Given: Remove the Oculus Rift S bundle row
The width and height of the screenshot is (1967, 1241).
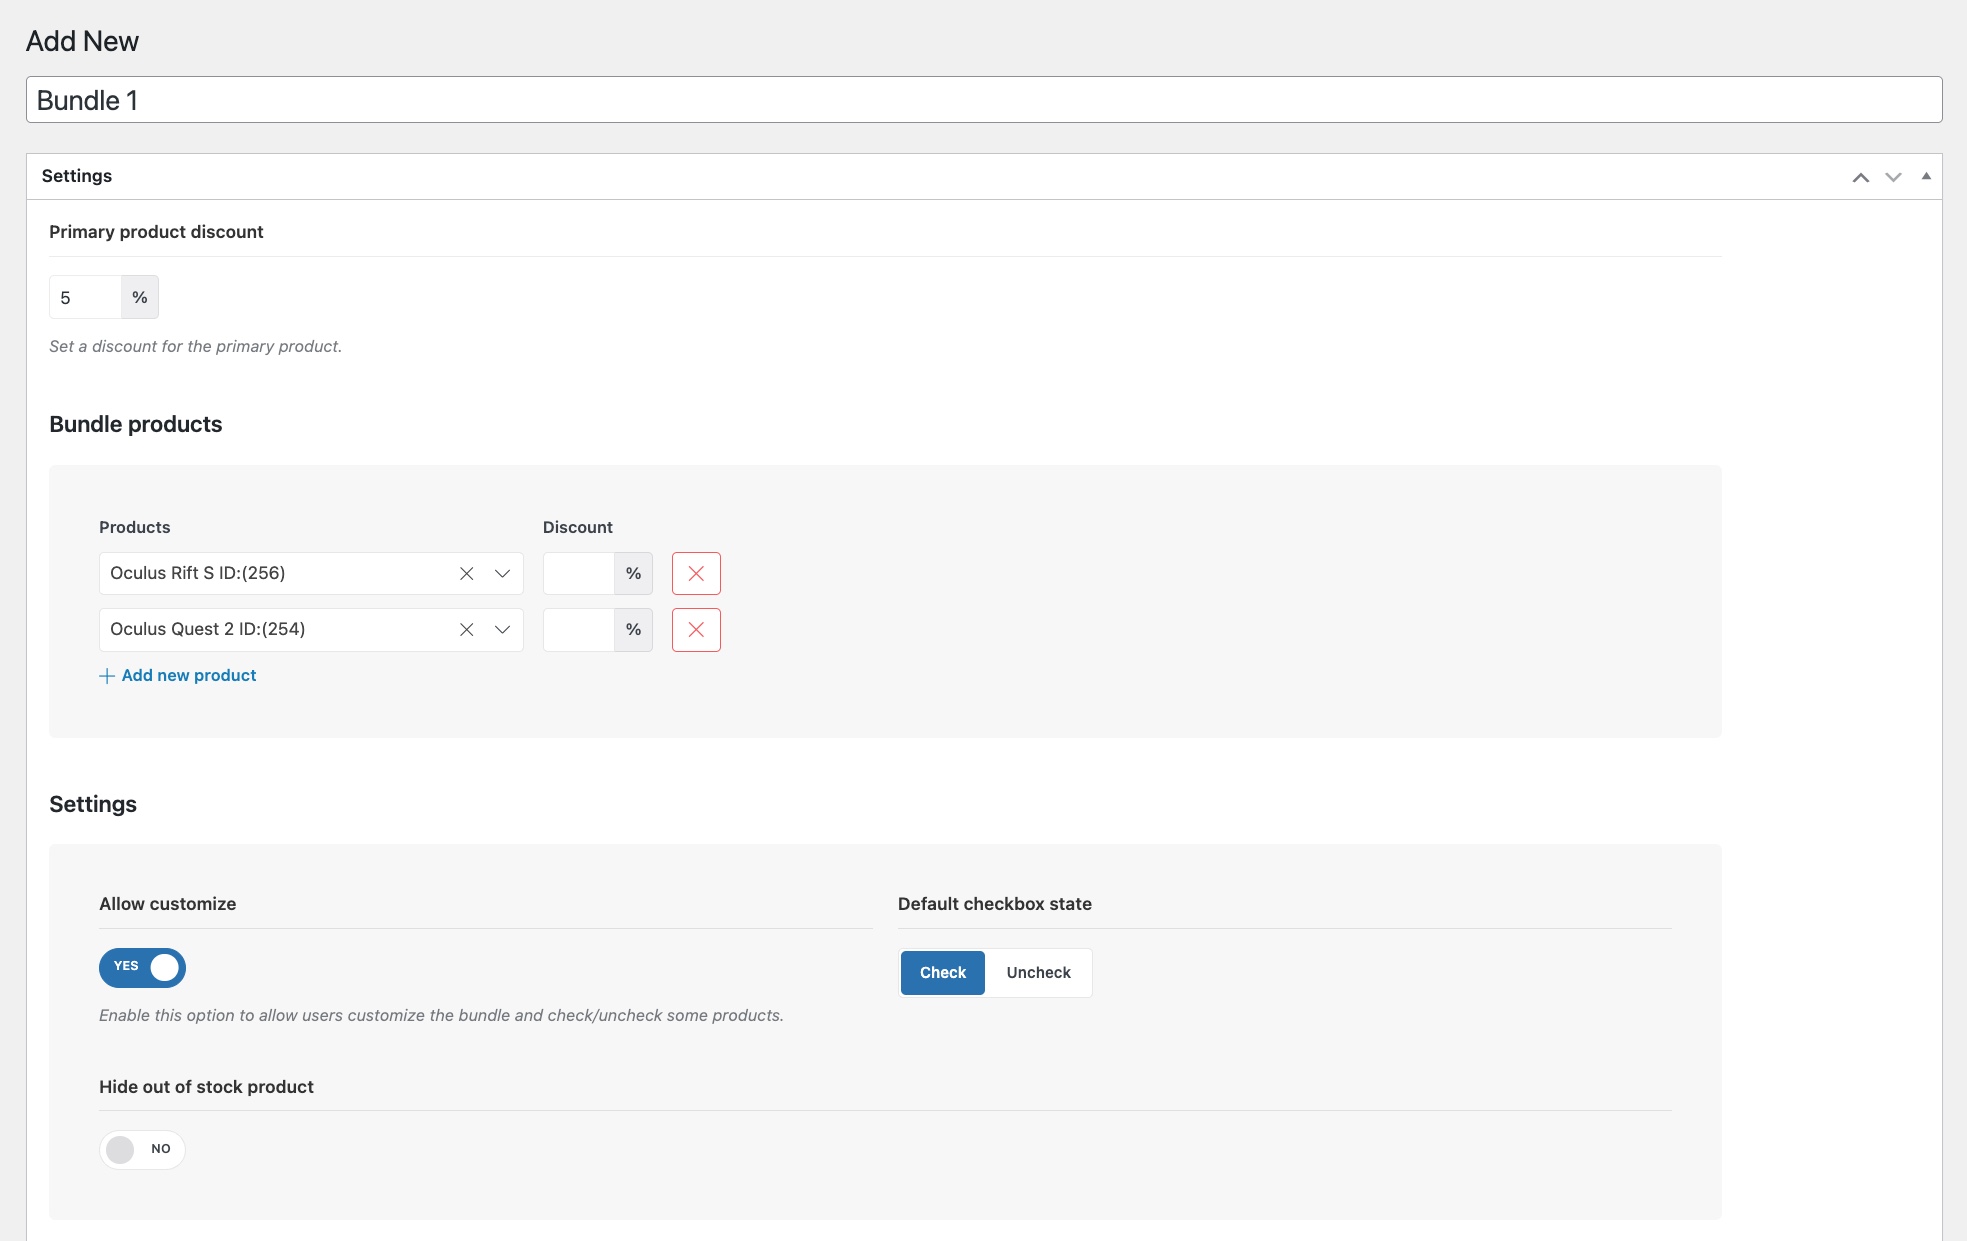Looking at the screenshot, I should point(696,574).
